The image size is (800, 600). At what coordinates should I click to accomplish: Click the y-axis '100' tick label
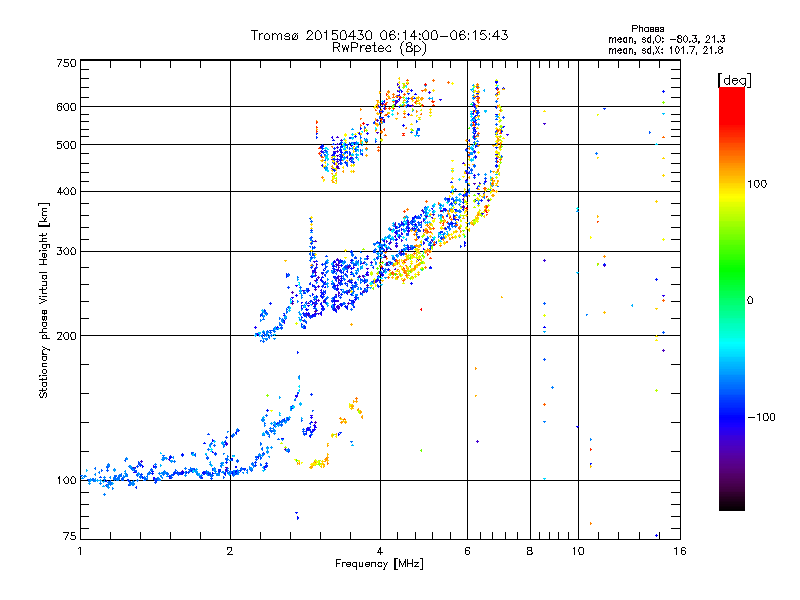(x=66, y=481)
